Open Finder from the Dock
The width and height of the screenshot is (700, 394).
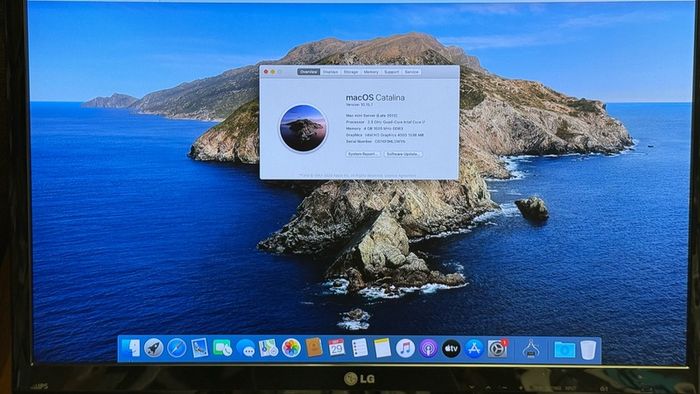point(131,348)
